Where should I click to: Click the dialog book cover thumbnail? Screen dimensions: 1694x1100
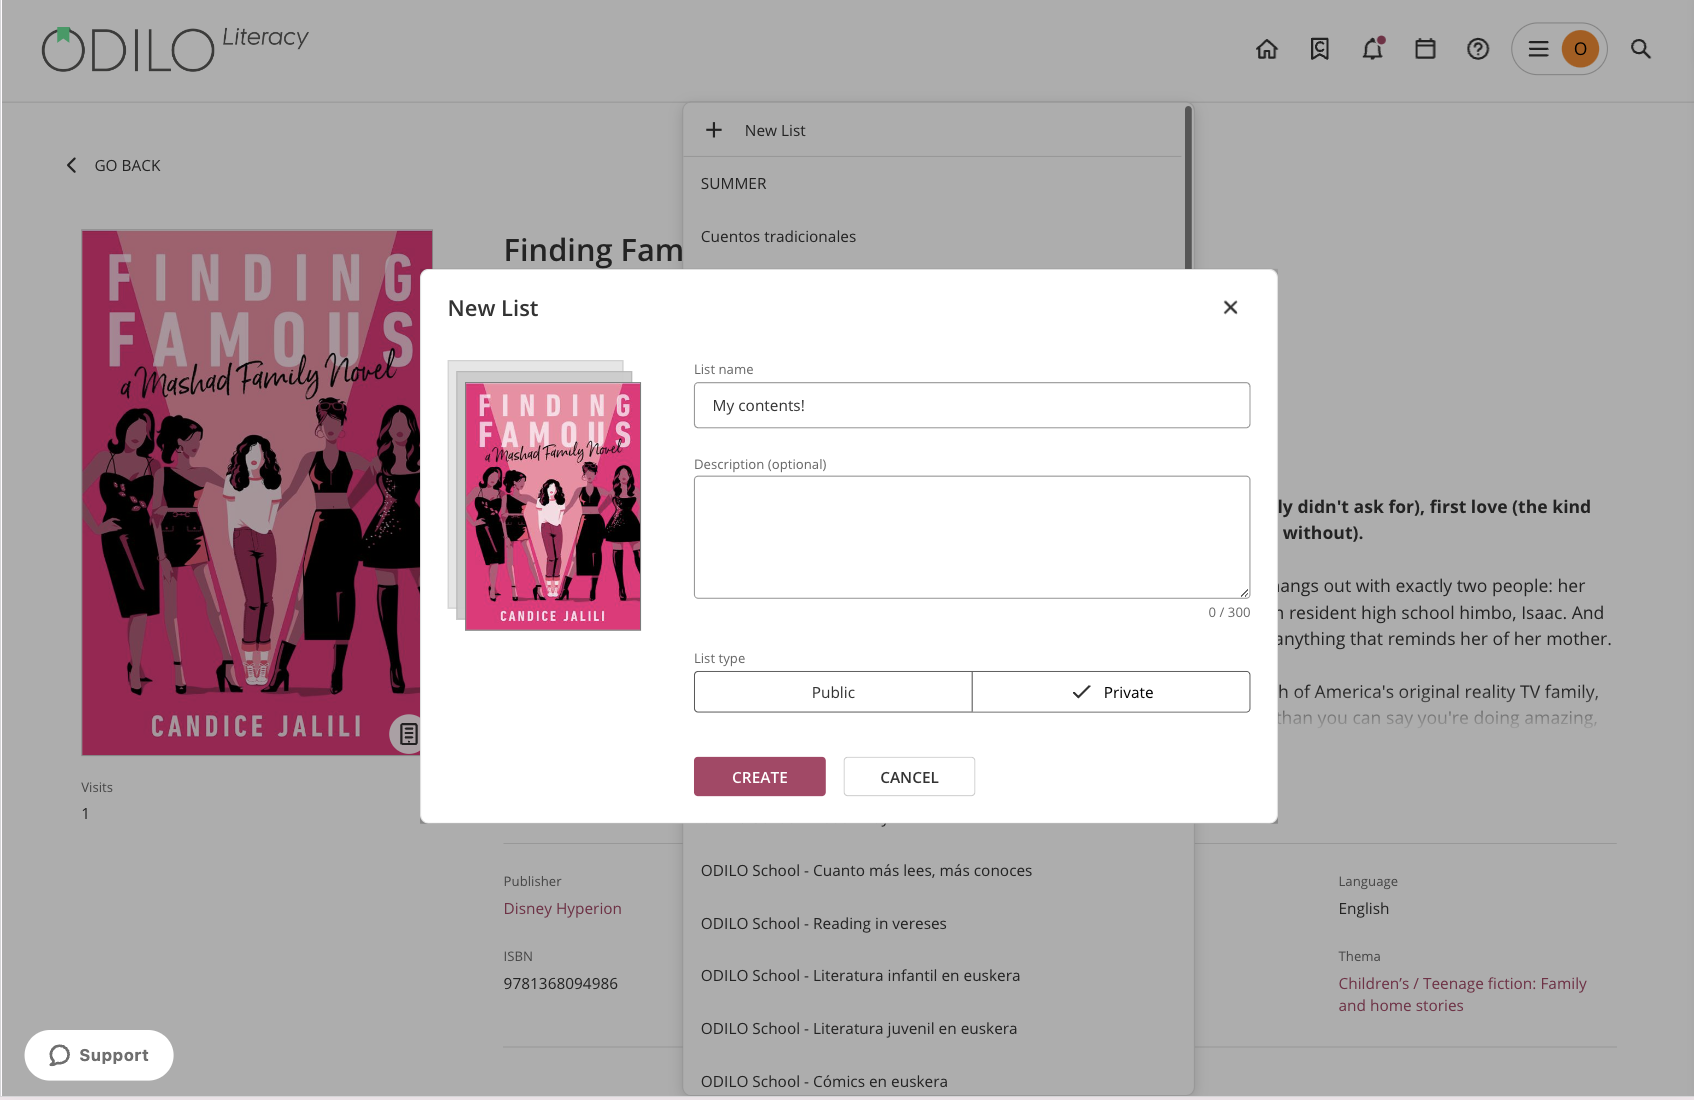[552, 506]
